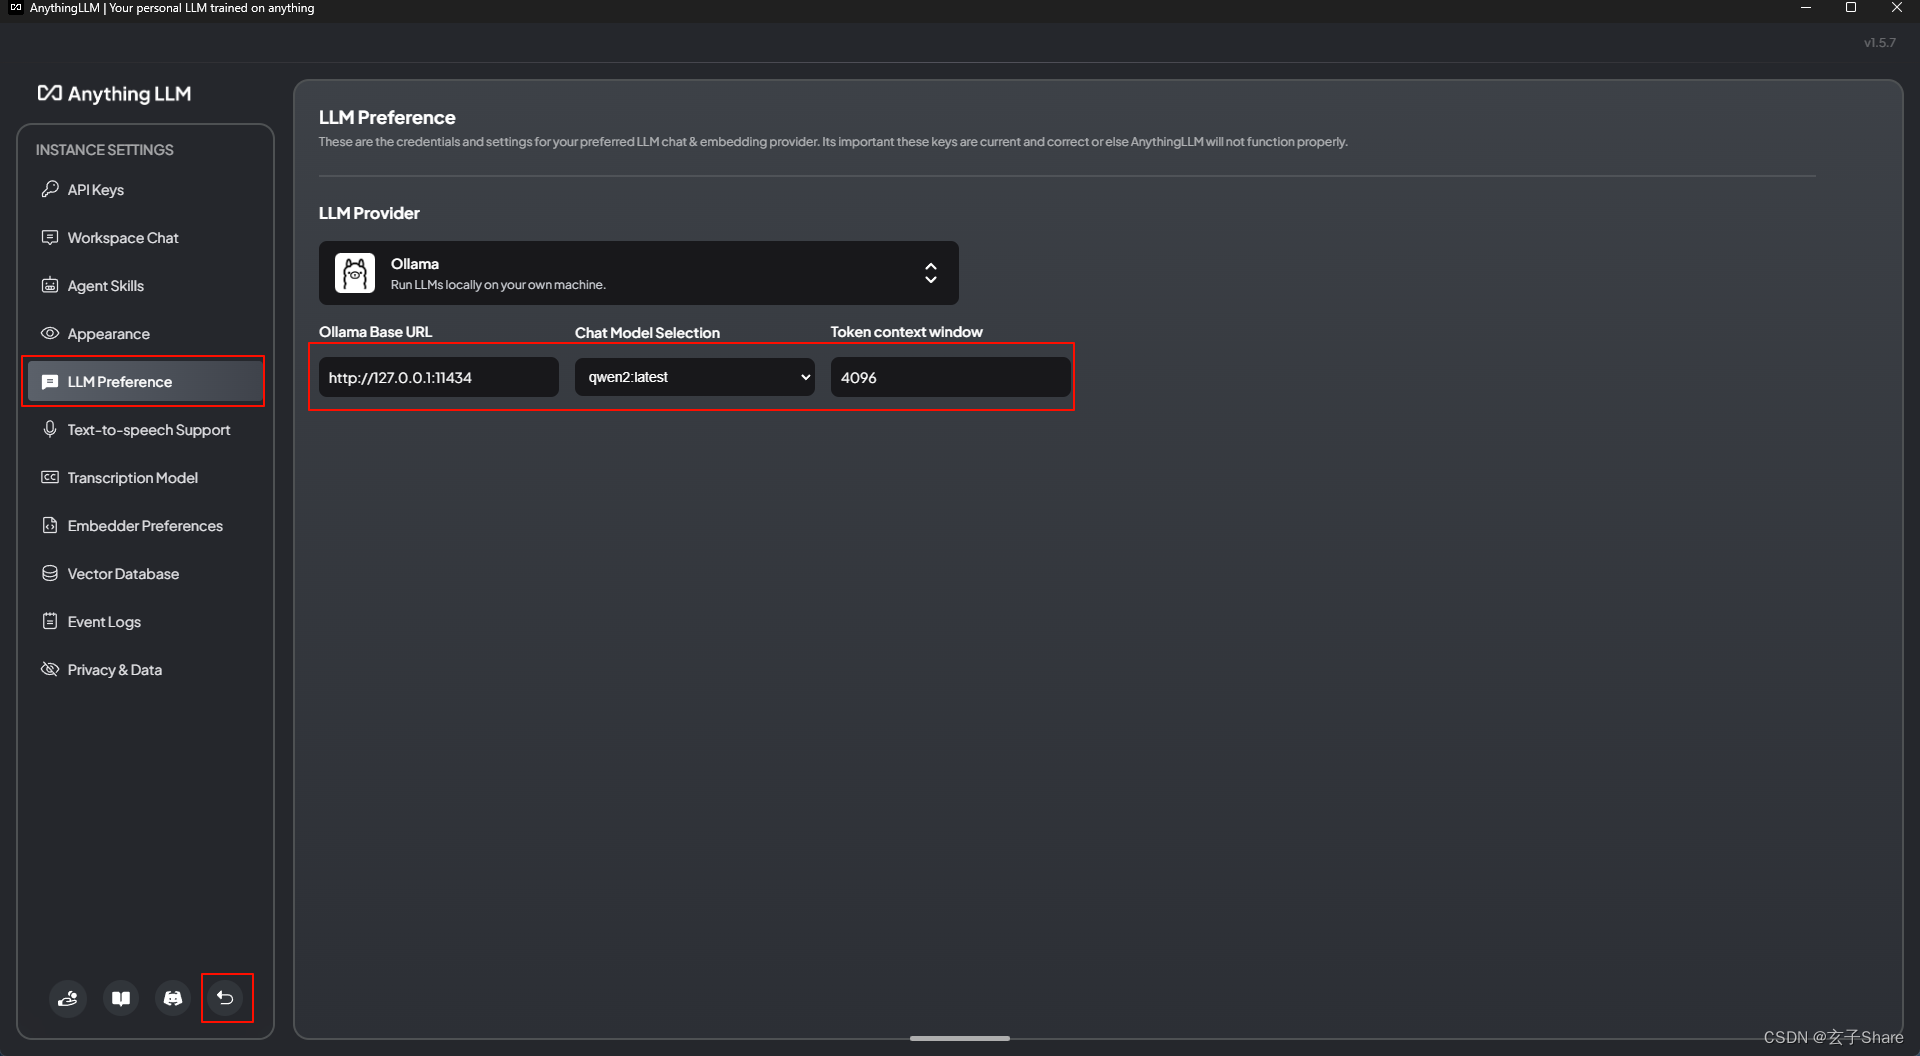Viewport: 1920px width, 1056px height.
Task: Click the INSTANCE SETTINGS header text
Action: (105, 150)
